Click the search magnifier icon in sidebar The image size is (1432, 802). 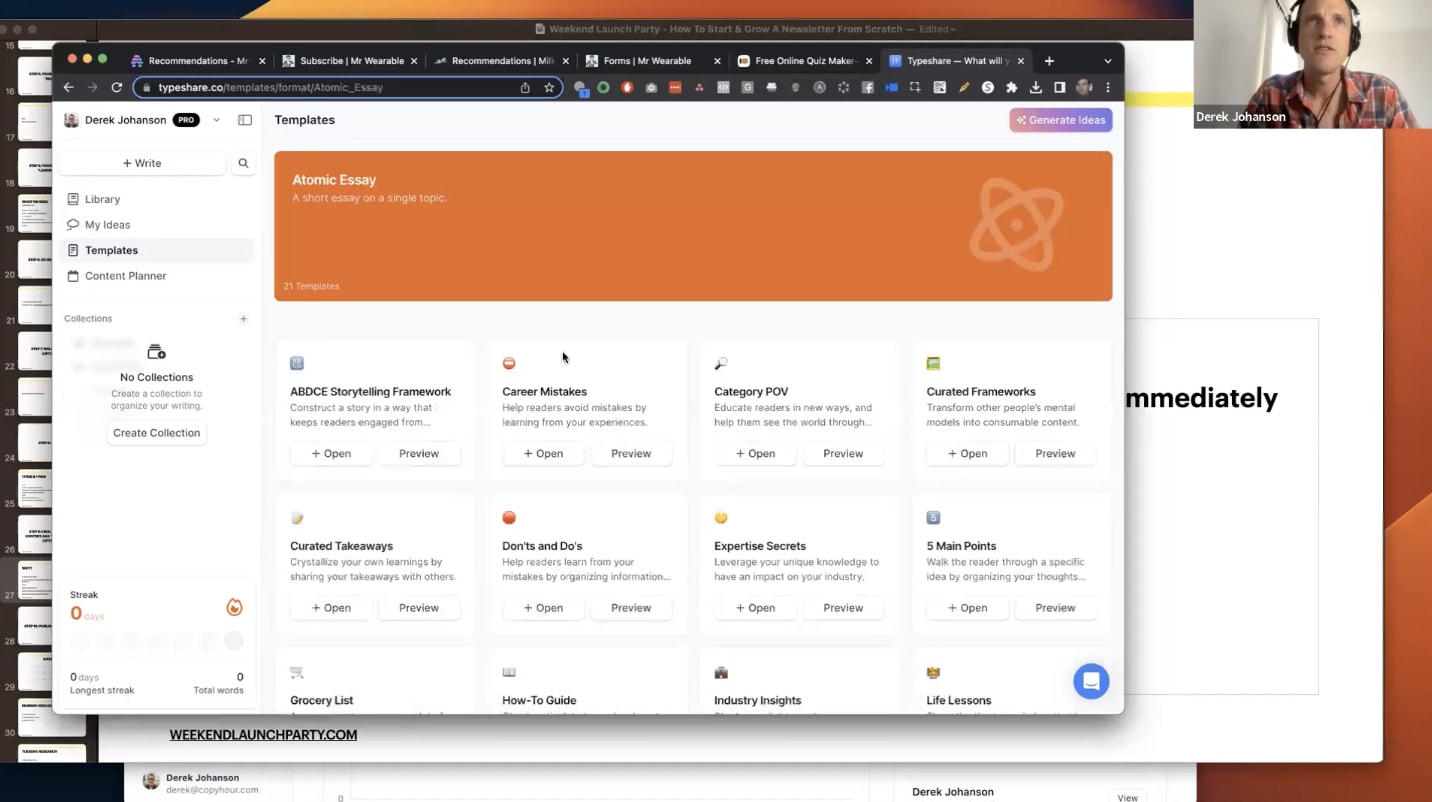[243, 163]
